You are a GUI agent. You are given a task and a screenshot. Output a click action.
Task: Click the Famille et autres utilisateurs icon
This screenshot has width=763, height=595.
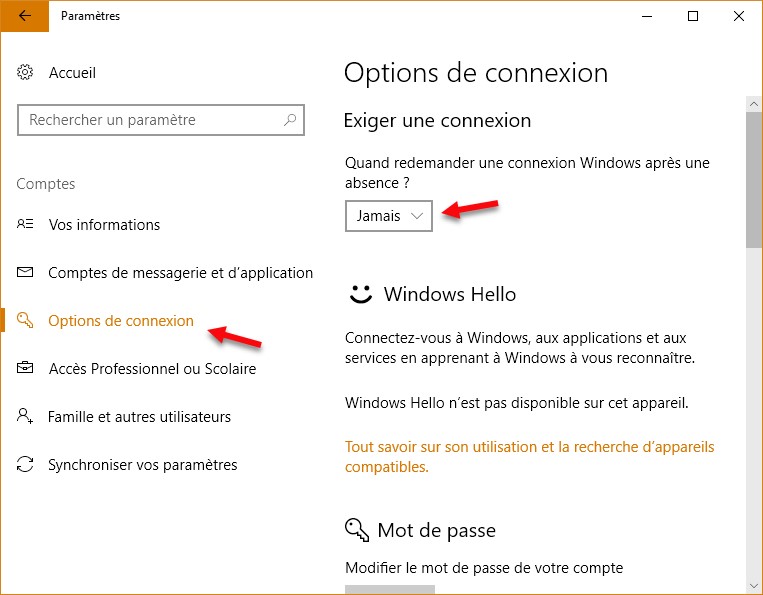pyautogui.click(x=26, y=417)
